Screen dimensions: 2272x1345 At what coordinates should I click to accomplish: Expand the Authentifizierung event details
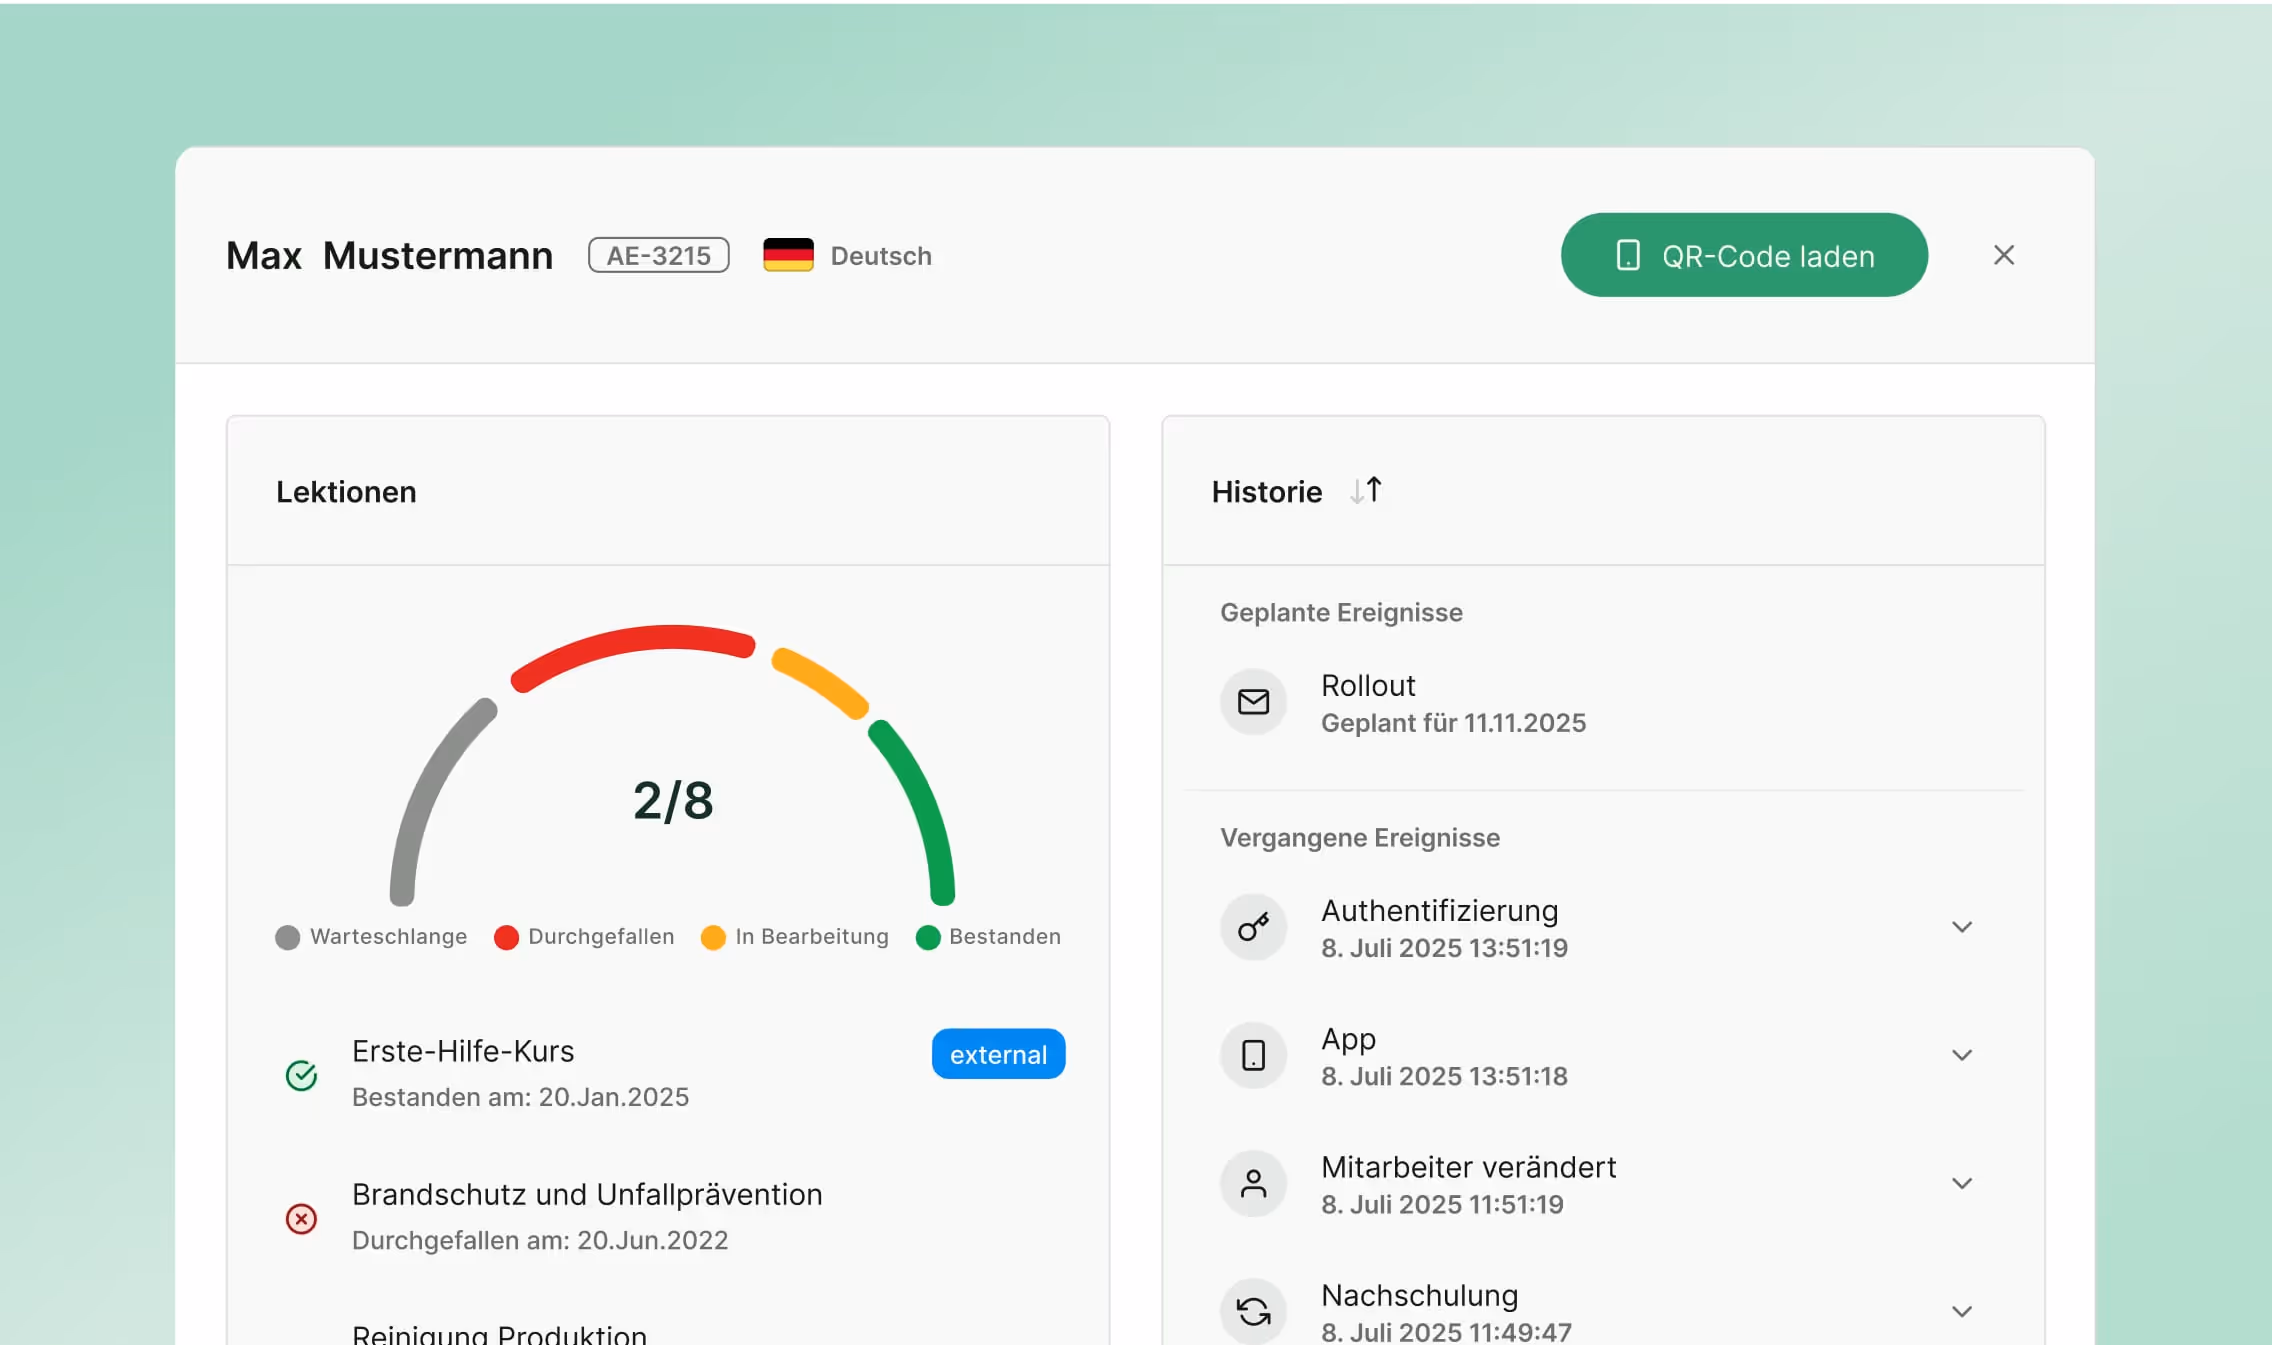tap(1962, 927)
